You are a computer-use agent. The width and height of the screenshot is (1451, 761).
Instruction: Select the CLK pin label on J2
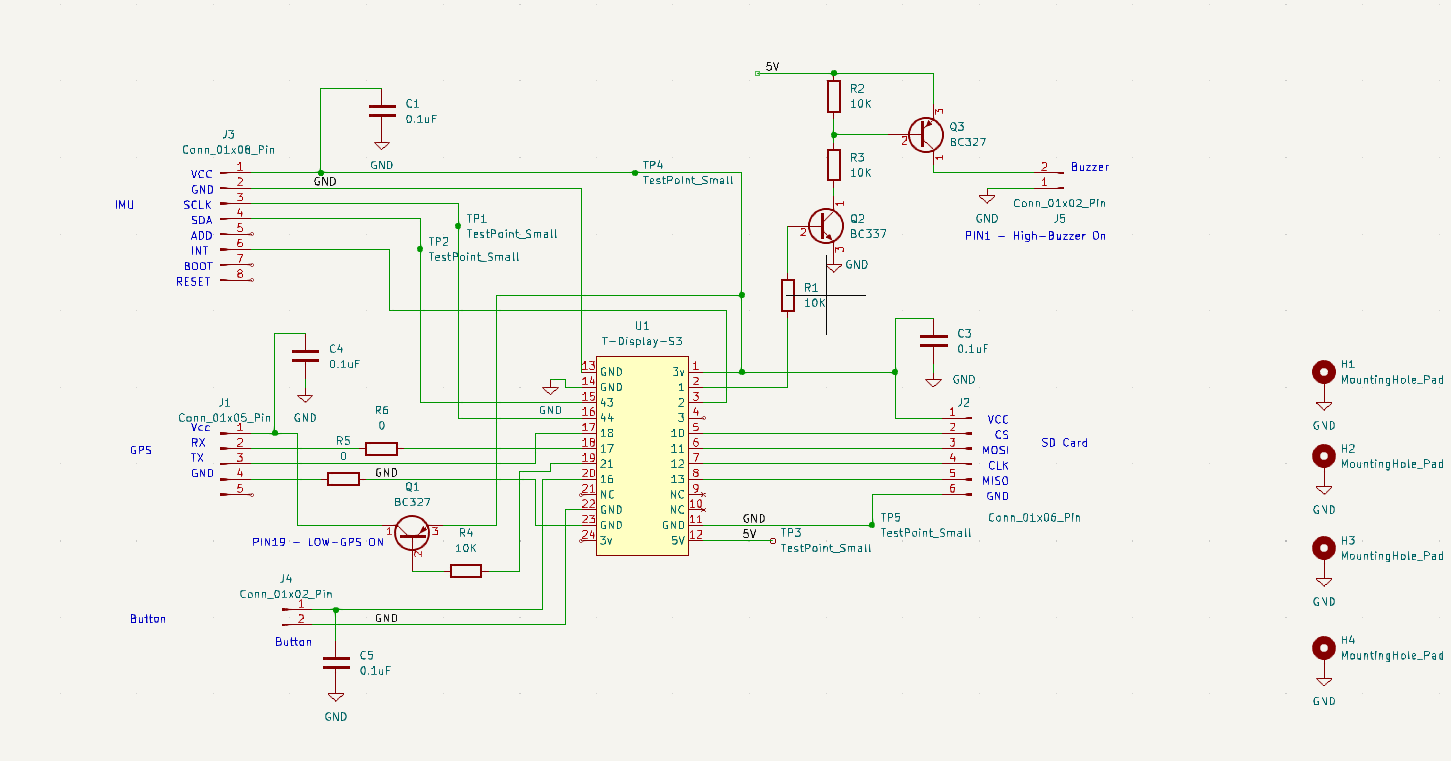pos(998,466)
